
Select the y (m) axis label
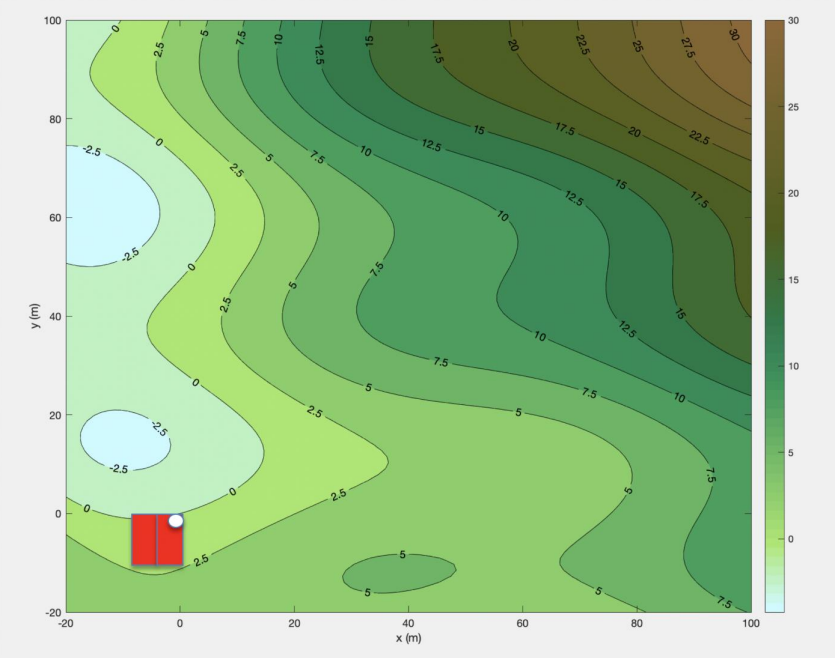tap(35, 315)
